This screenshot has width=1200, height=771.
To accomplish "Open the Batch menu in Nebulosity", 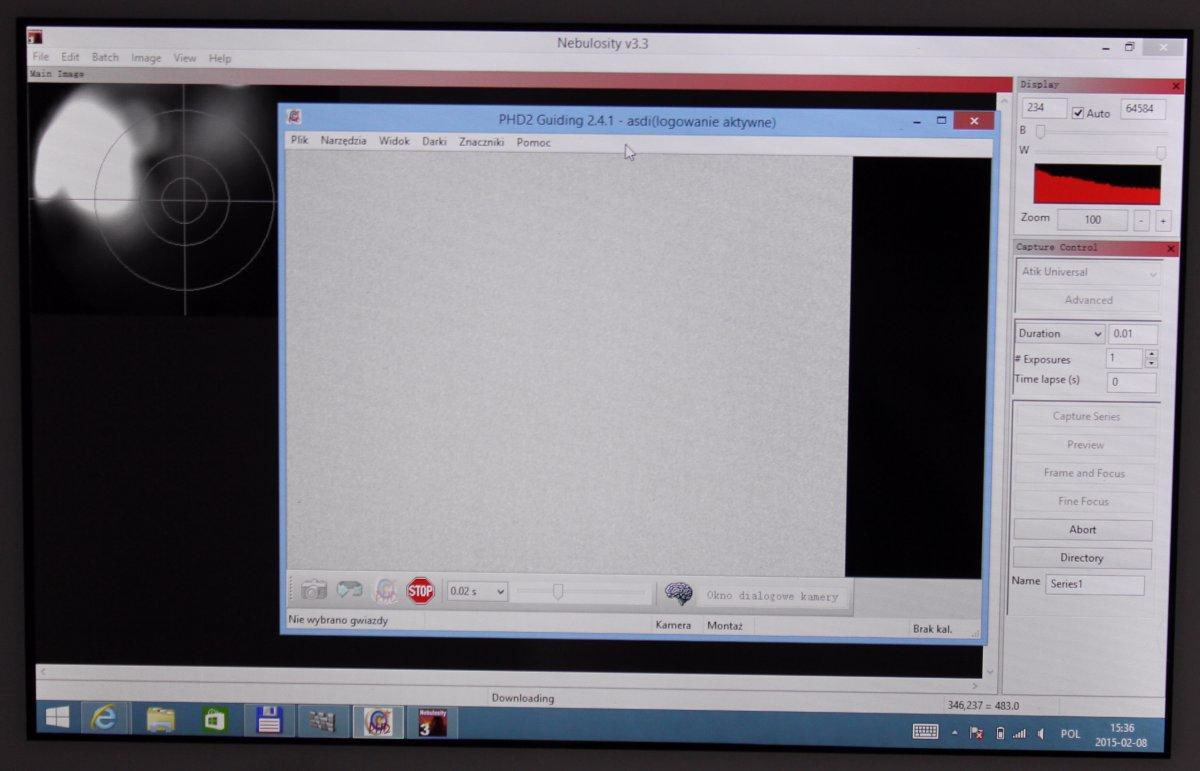I will click(105, 58).
